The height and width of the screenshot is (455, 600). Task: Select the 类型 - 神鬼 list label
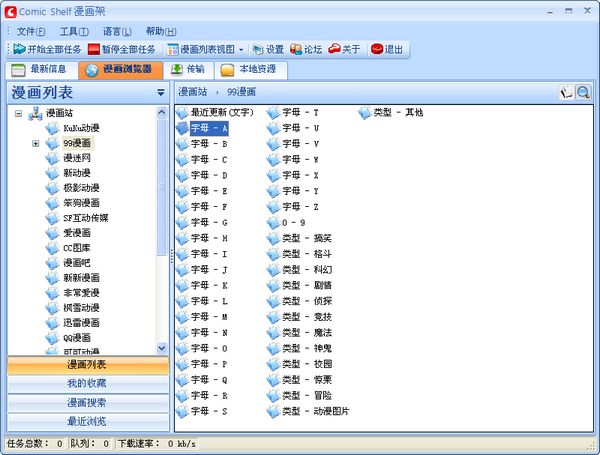click(307, 348)
